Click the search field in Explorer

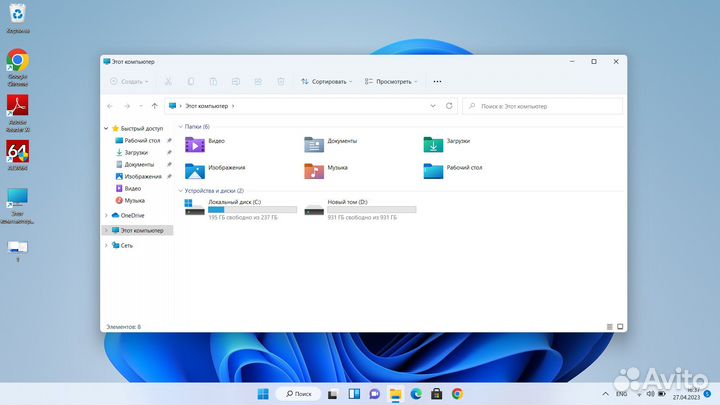[542, 106]
